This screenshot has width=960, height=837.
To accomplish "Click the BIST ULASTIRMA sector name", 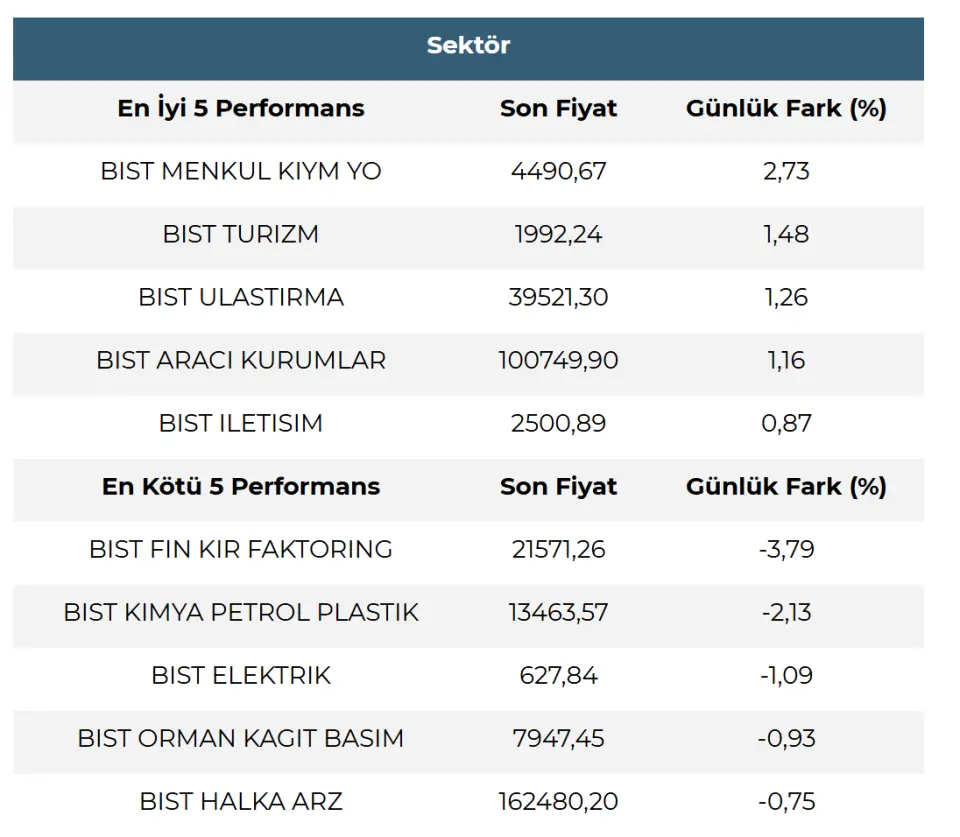I will [x=241, y=298].
